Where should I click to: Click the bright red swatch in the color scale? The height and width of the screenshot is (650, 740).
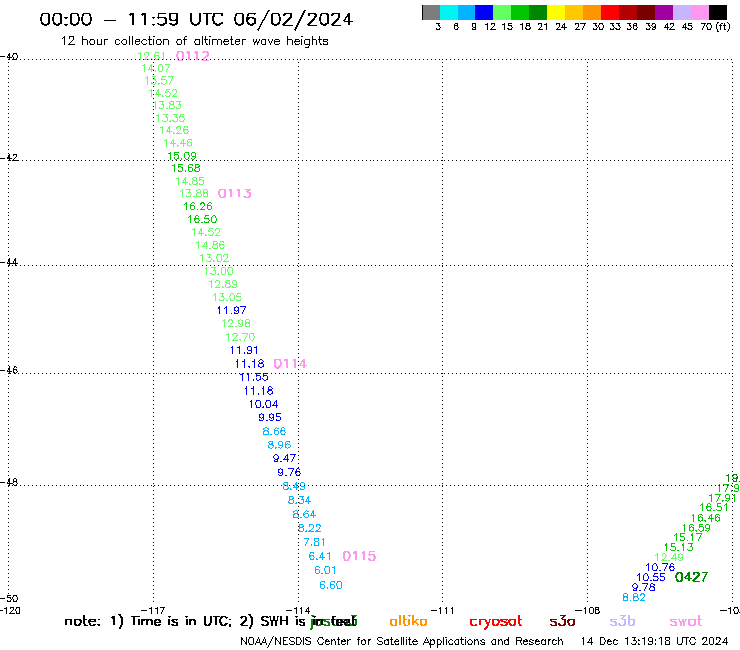click(x=610, y=12)
